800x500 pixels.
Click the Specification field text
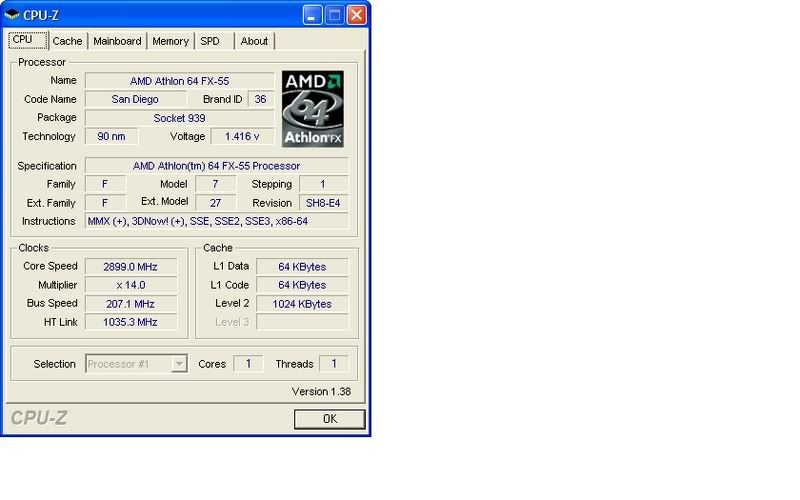click(217, 166)
